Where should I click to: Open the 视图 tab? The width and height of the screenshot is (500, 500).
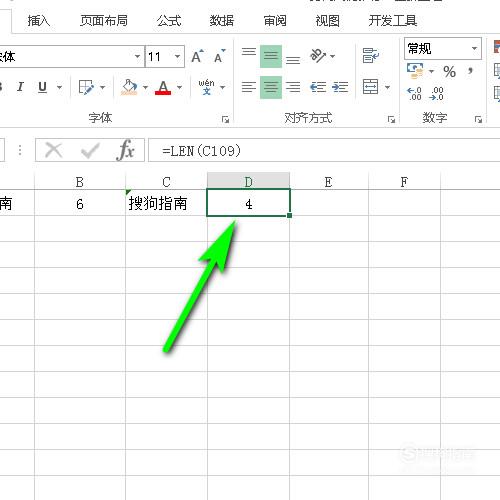(327, 21)
